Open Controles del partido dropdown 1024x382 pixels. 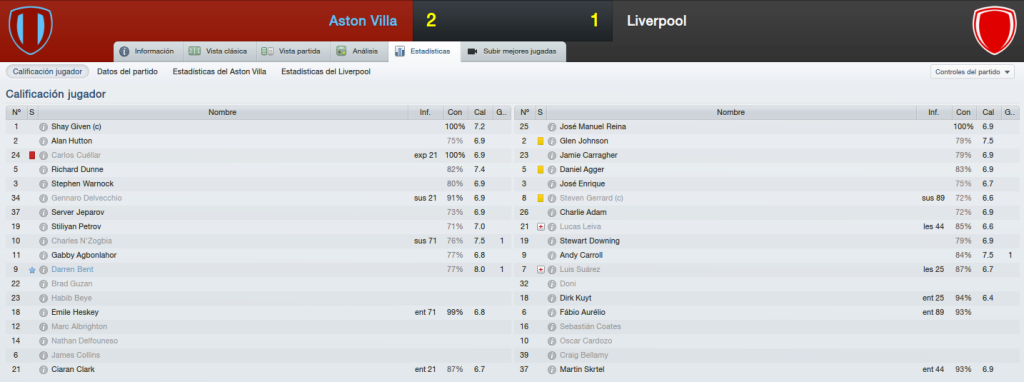(x=972, y=72)
